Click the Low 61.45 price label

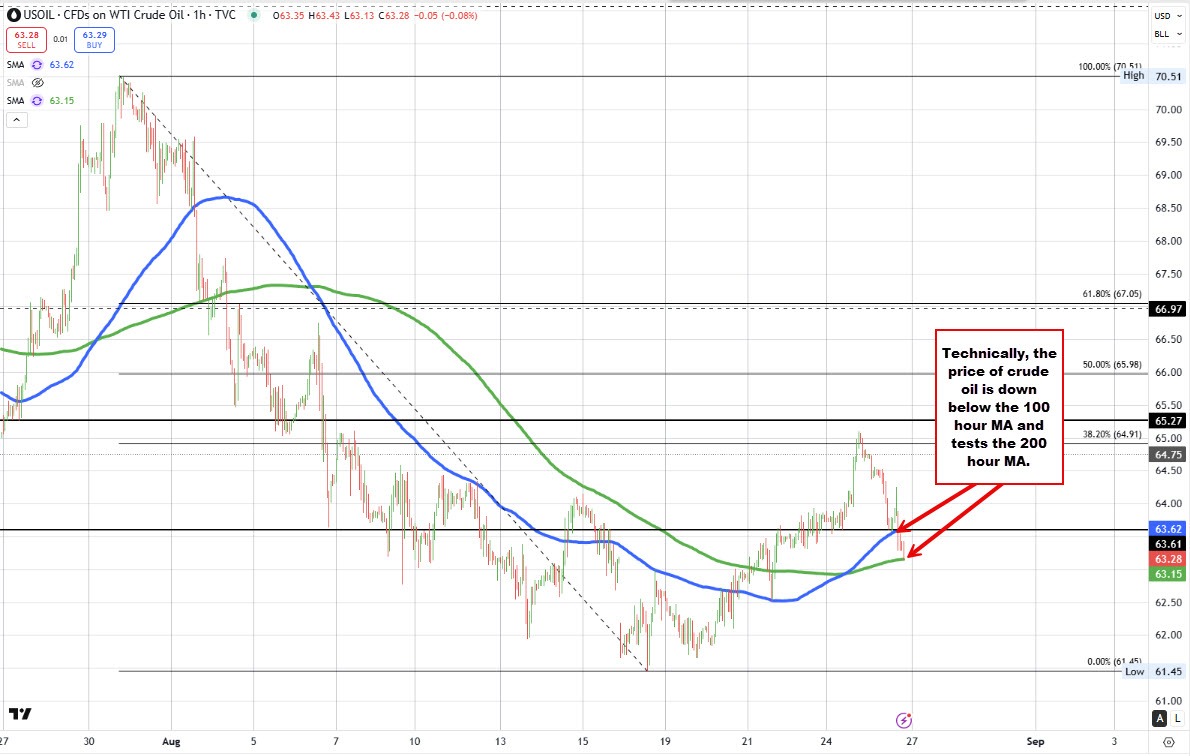1152,671
